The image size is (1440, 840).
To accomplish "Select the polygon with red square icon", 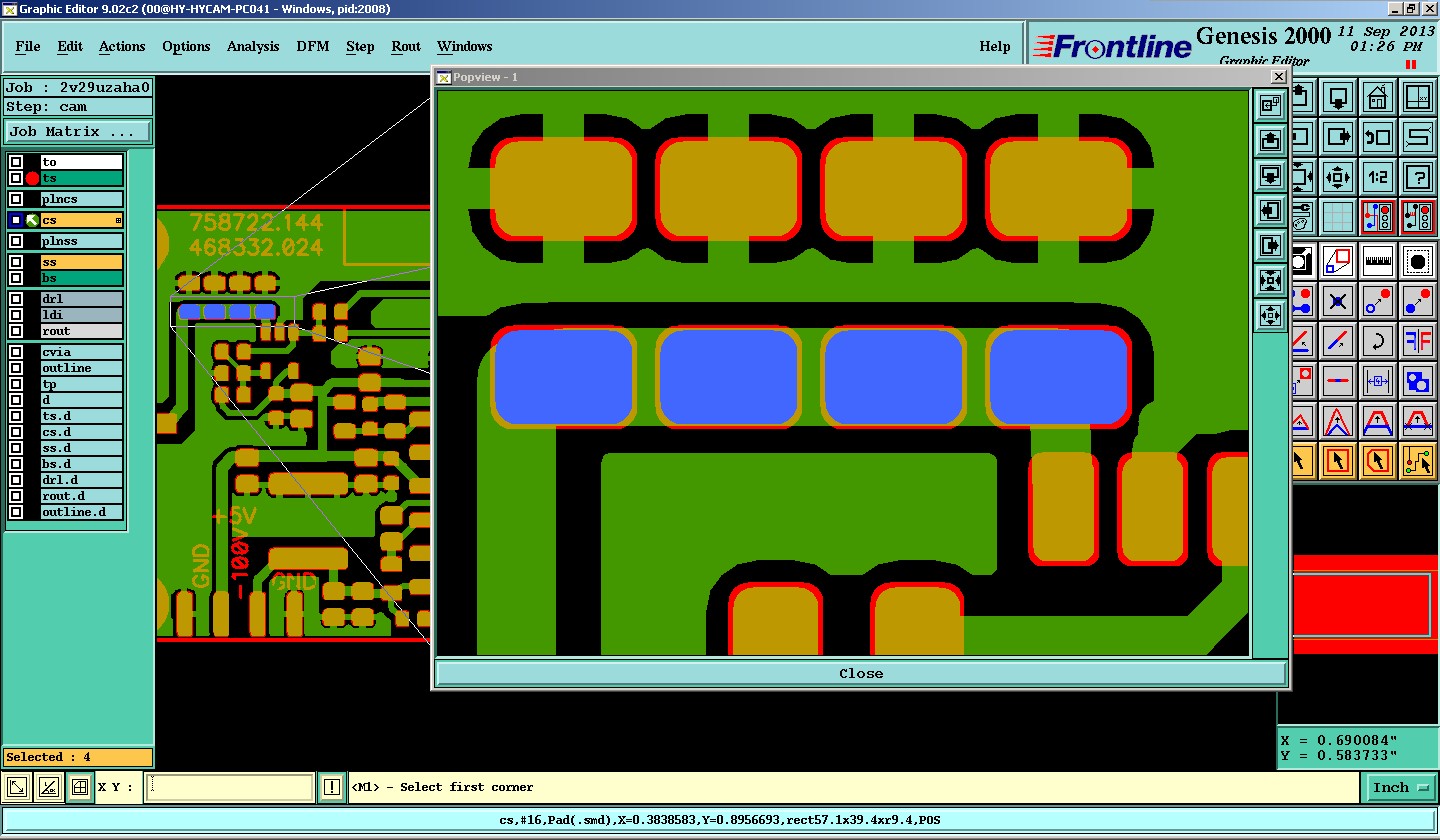I will click(x=1339, y=262).
